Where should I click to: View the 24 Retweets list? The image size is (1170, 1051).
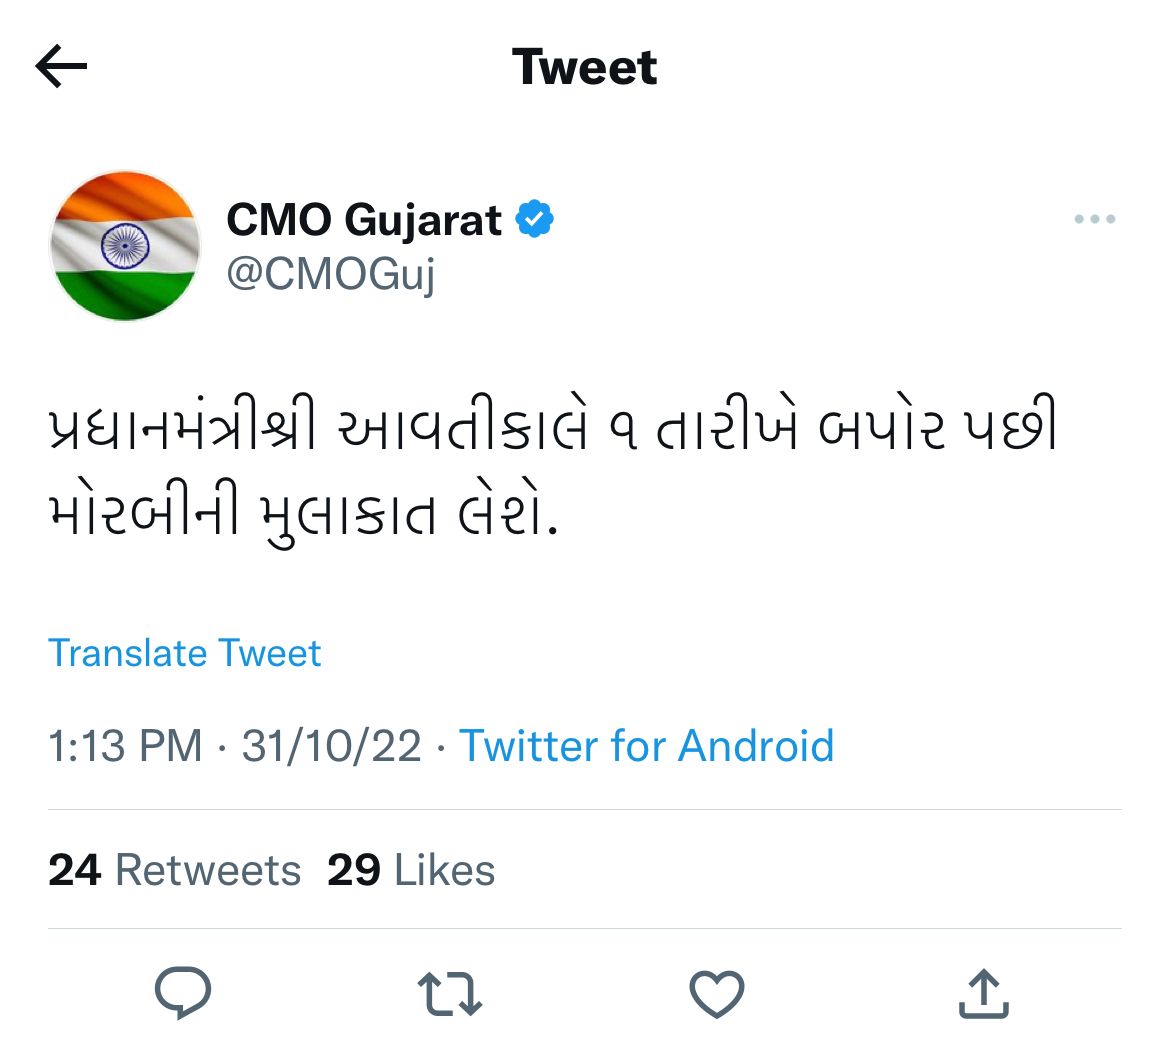[174, 870]
